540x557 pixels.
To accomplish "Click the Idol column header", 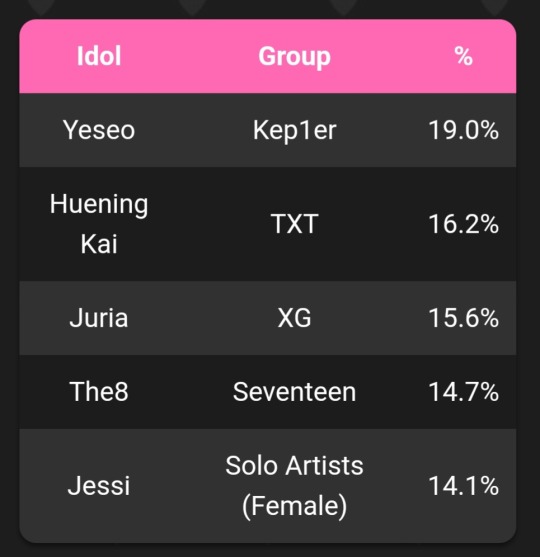I will pyautogui.click(x=99, y=56).
